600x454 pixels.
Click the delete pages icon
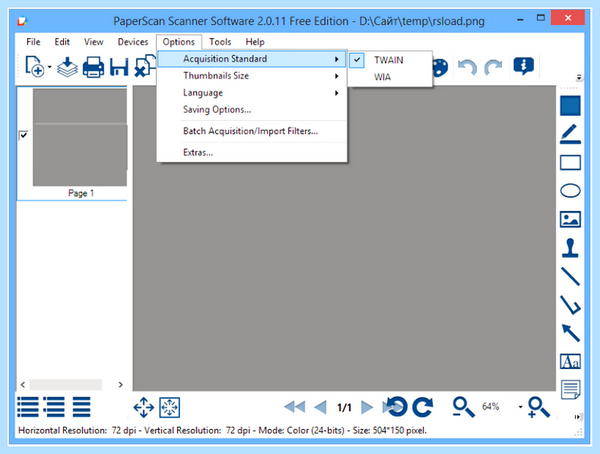click(145, 66)
